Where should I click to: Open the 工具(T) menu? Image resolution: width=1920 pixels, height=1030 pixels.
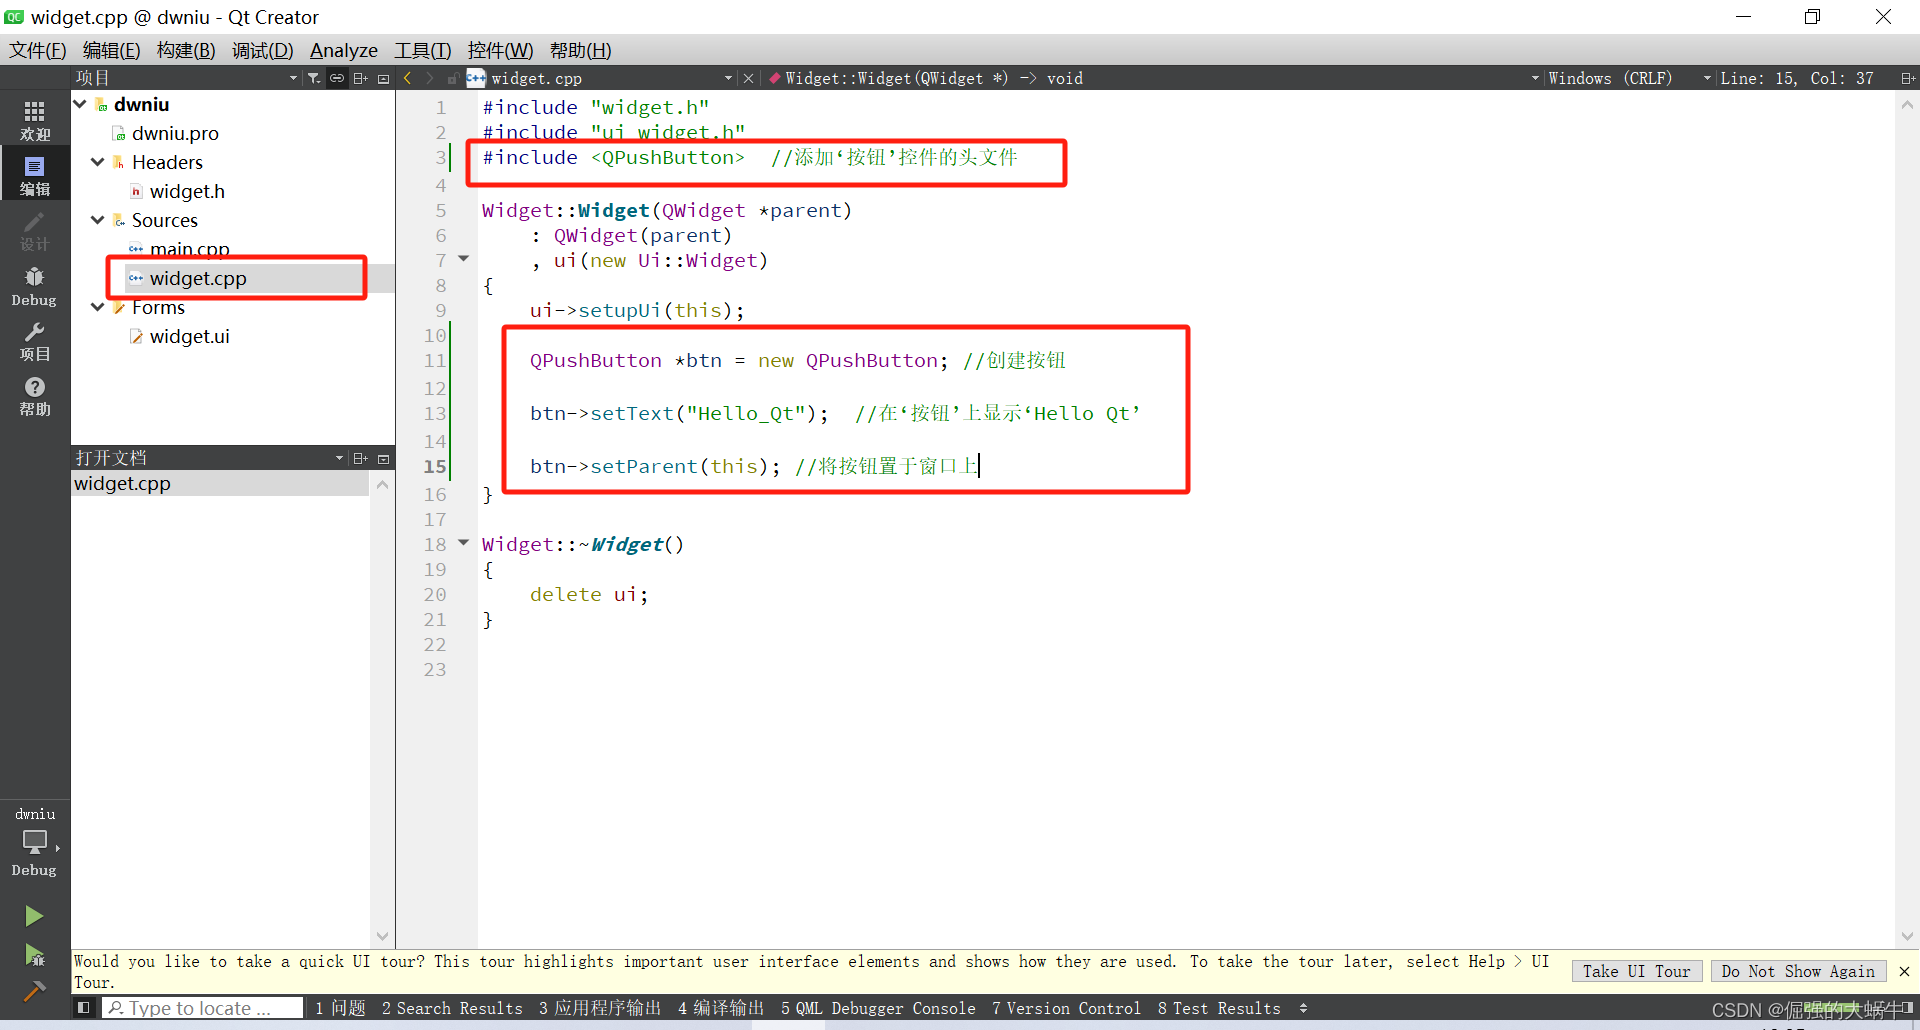tap(422, 50)
